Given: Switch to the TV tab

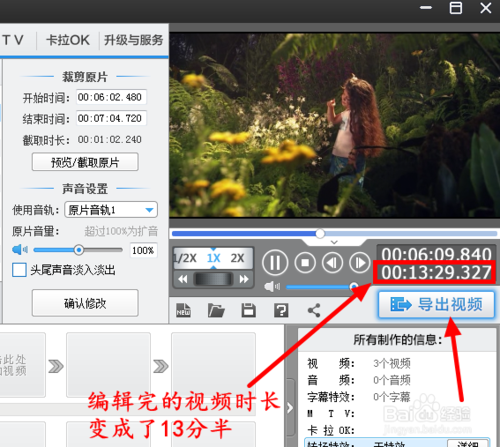Looking at the screenshot, I should 13,40.
